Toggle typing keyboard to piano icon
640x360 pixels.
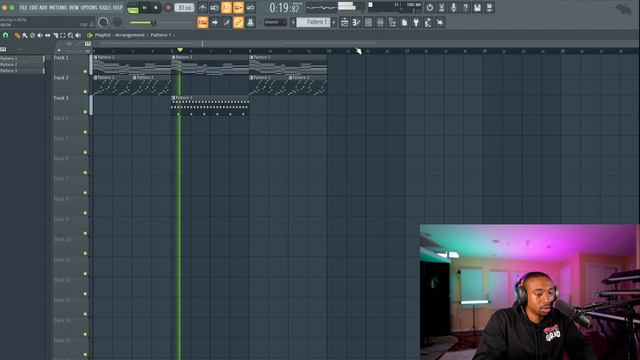click(x=203, y=22)
